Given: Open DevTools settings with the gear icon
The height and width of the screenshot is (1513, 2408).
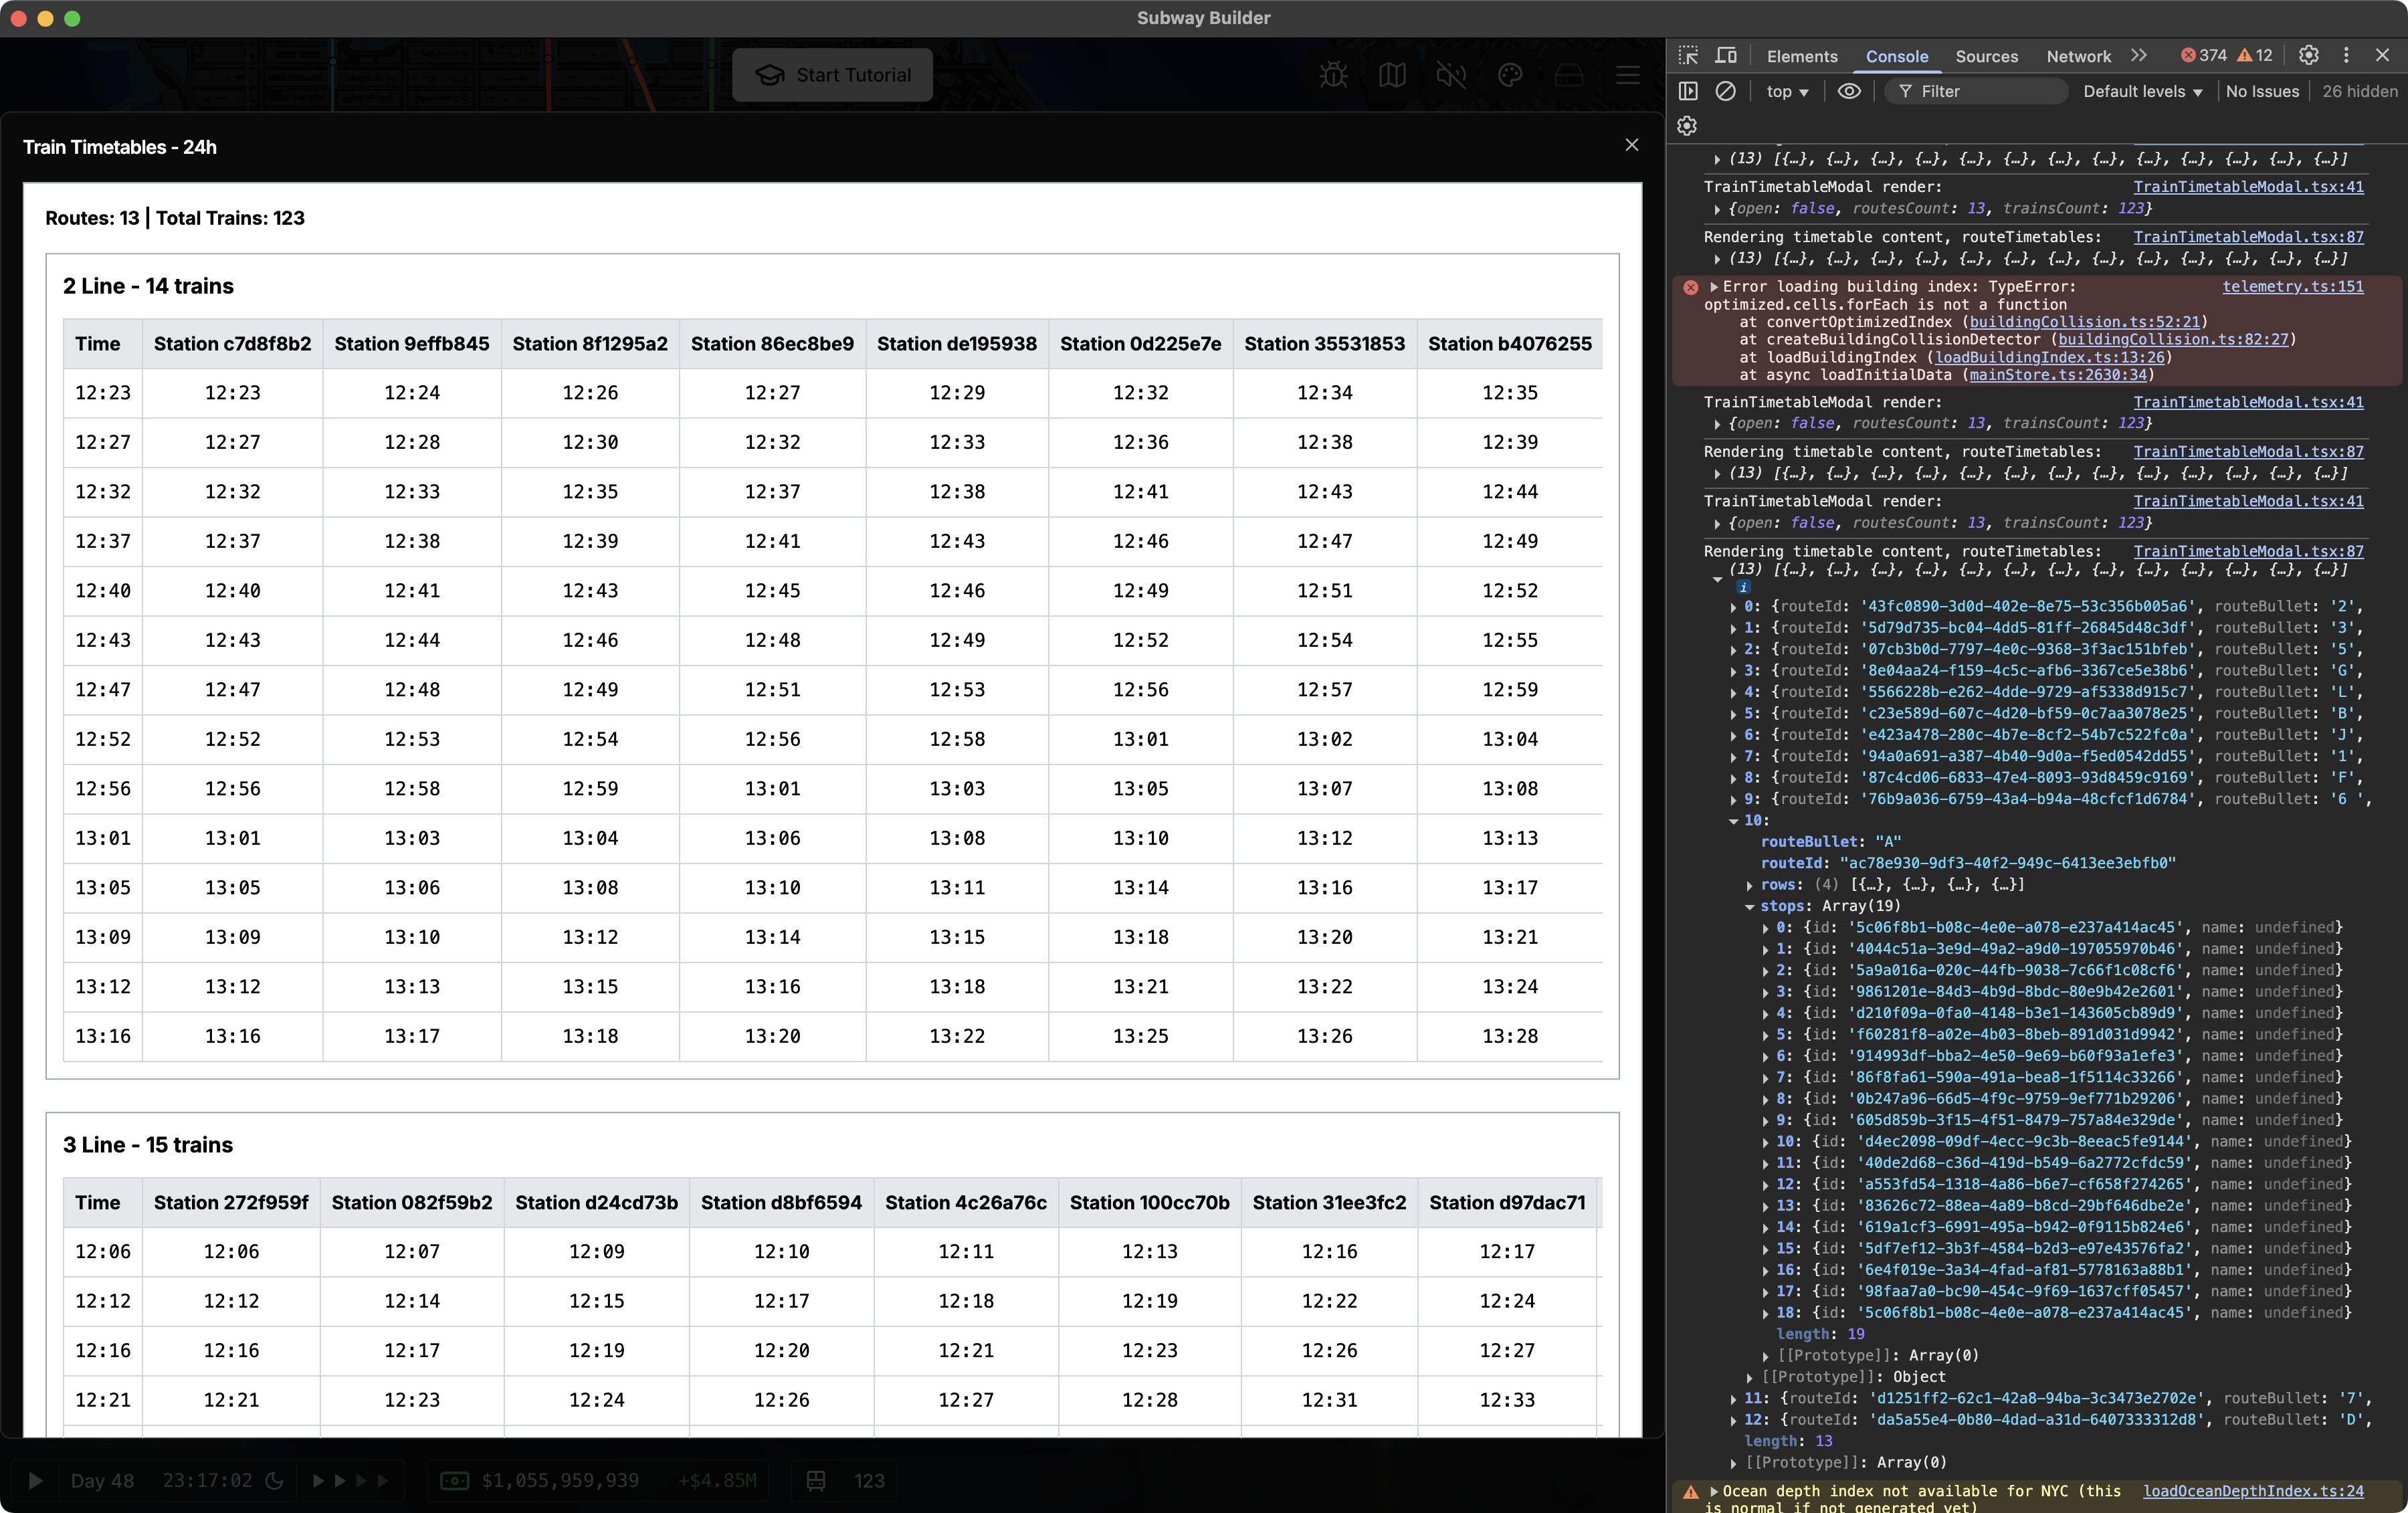Looking at the screenshot, I should point(2309,56).
